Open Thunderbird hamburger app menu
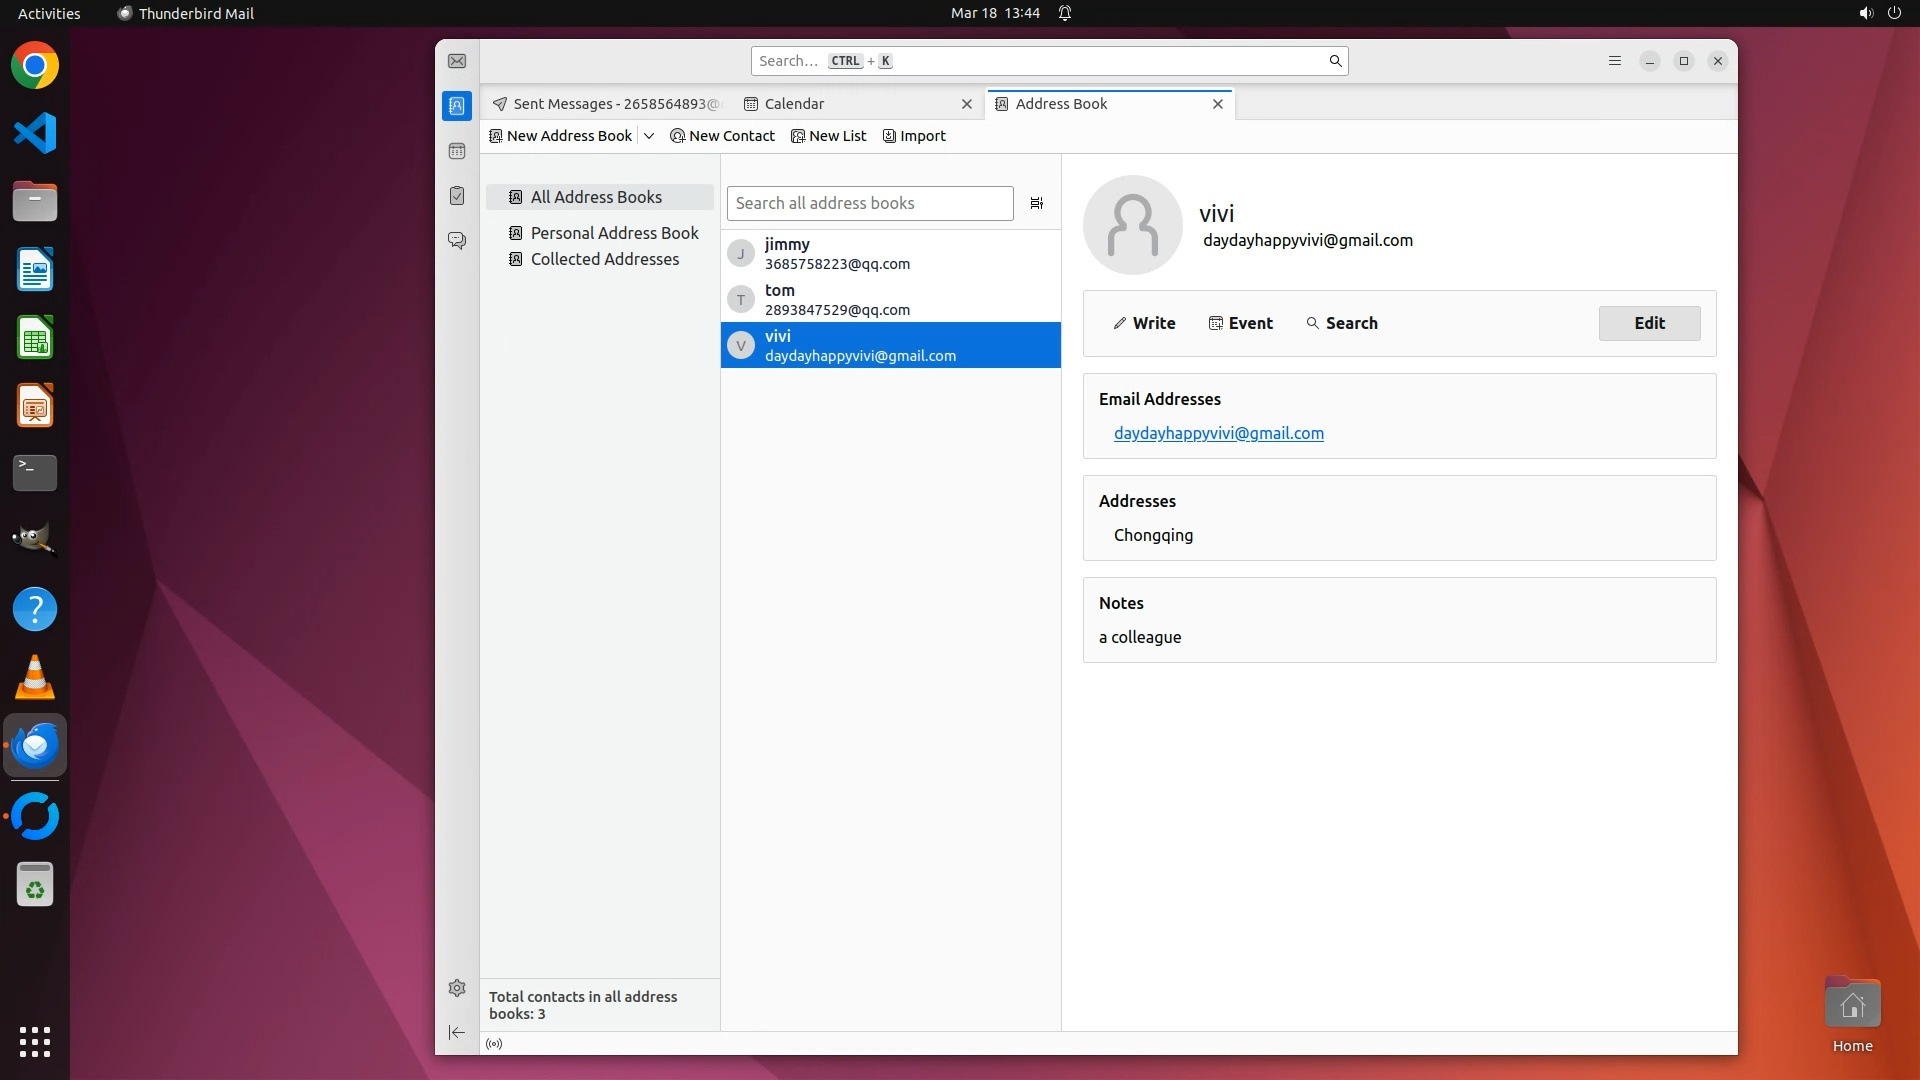 1614,61
